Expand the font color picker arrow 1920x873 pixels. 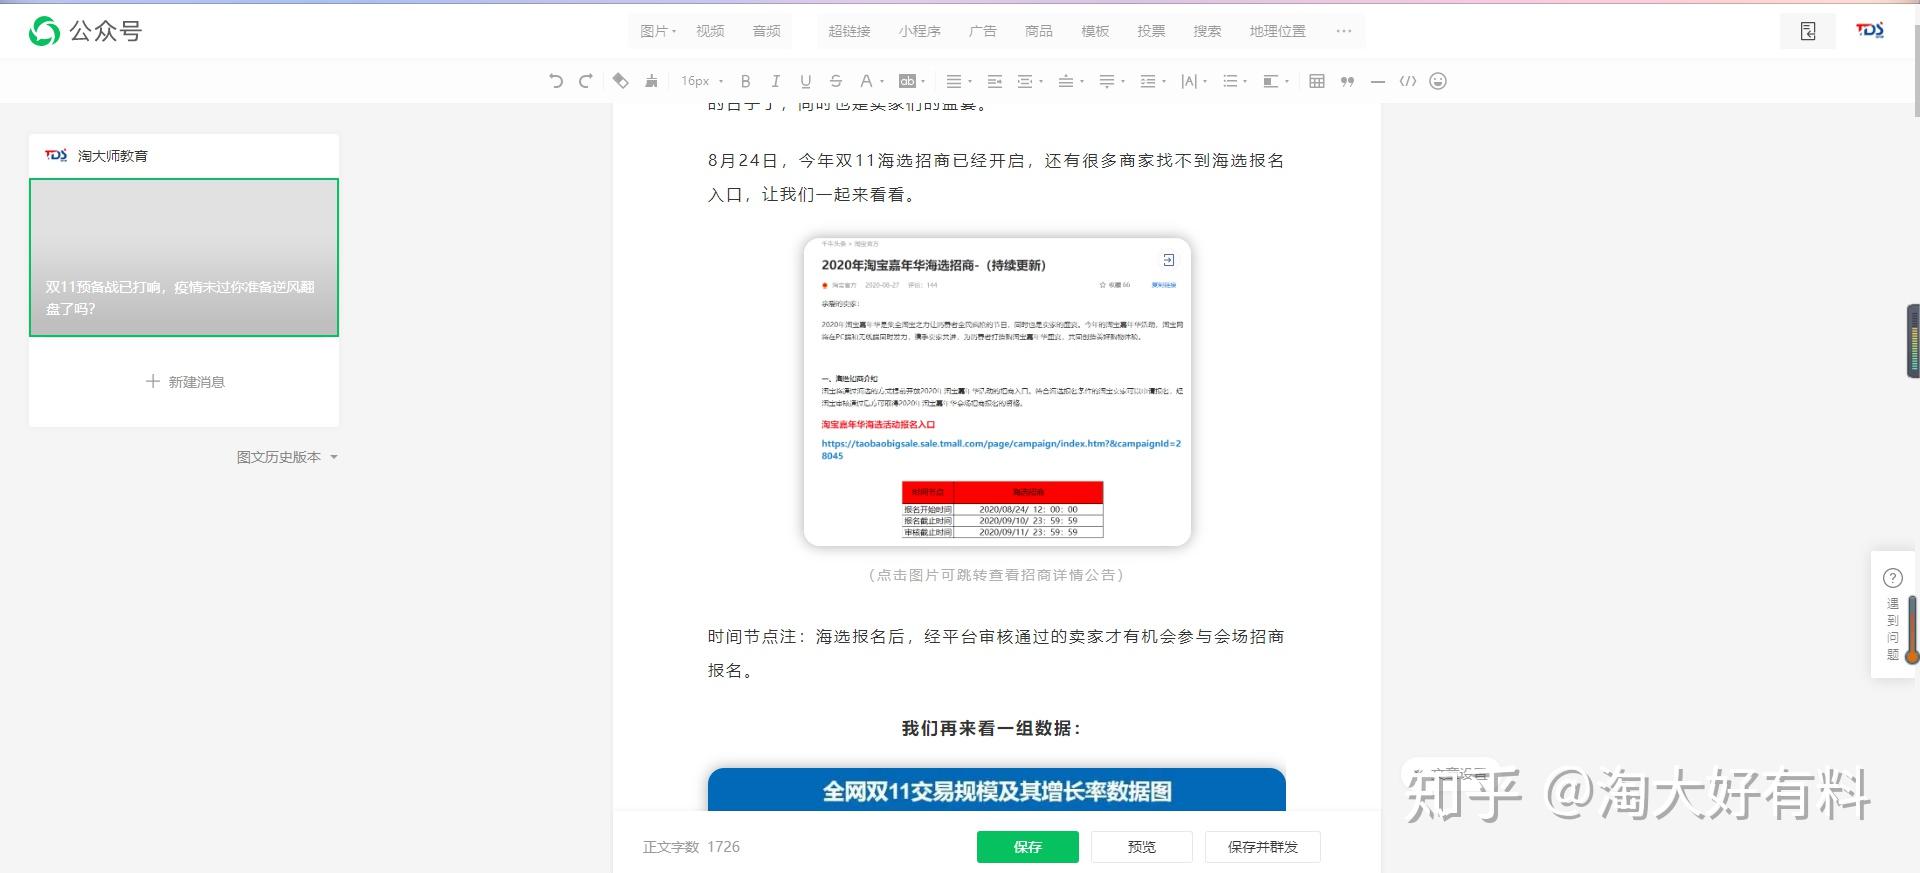pyautogui.click(x=882, y=82)
